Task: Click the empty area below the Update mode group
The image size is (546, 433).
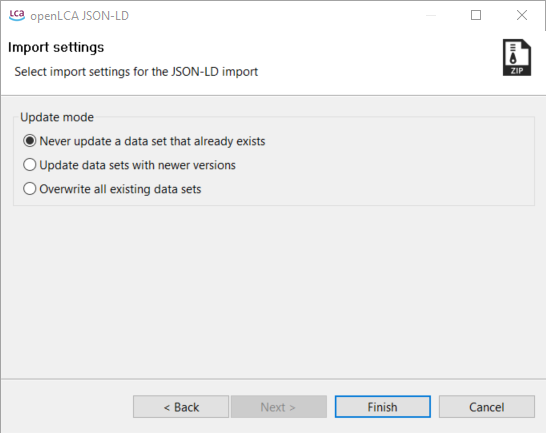Action: click(x=273, y=292)
